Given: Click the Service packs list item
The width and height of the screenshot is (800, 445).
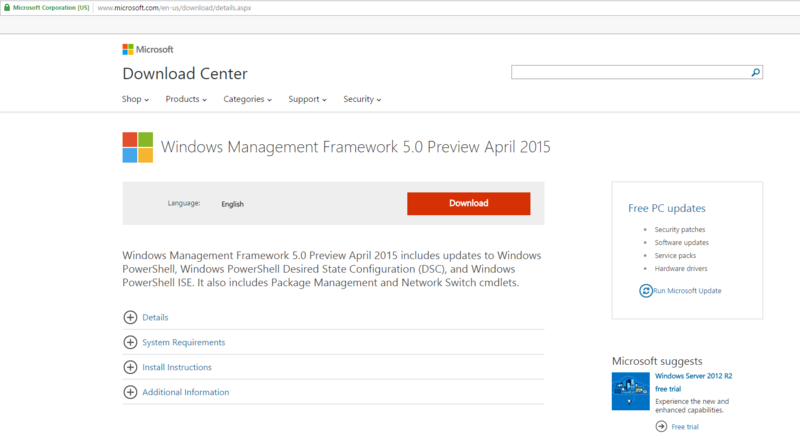Looking at the screenshot, I should [675, 256].
